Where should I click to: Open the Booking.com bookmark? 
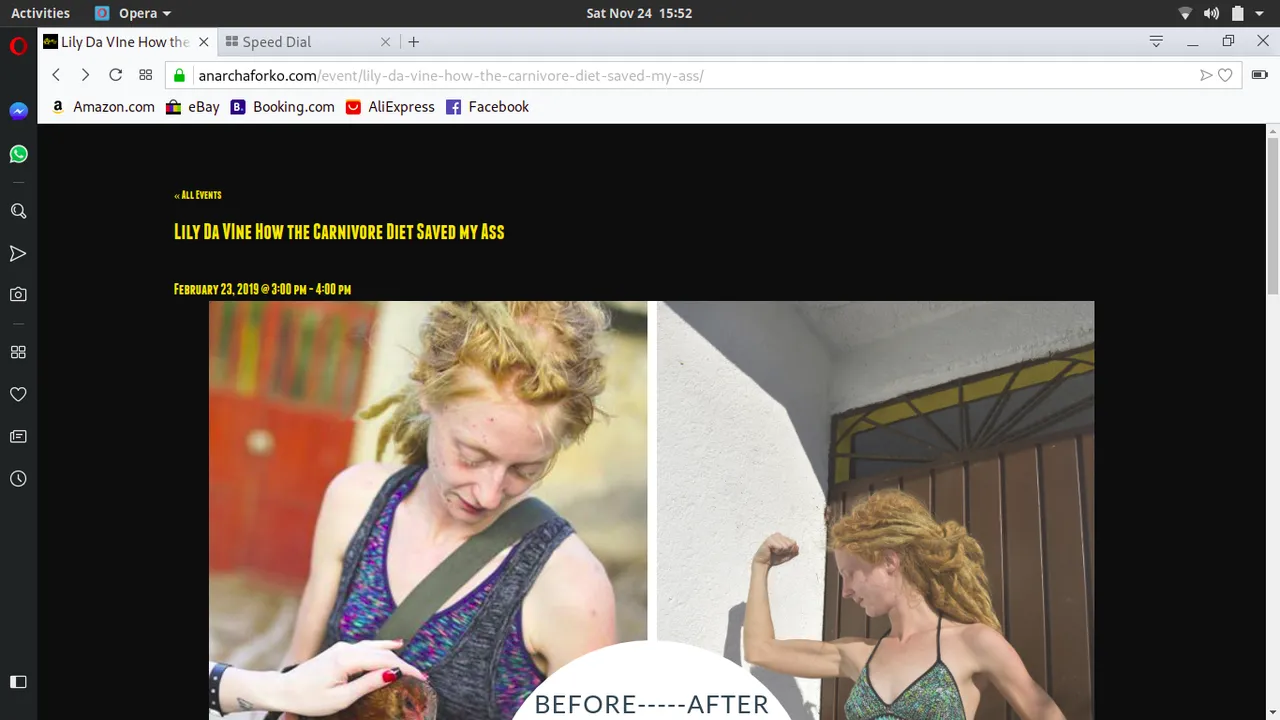click(x=283, y=107)
